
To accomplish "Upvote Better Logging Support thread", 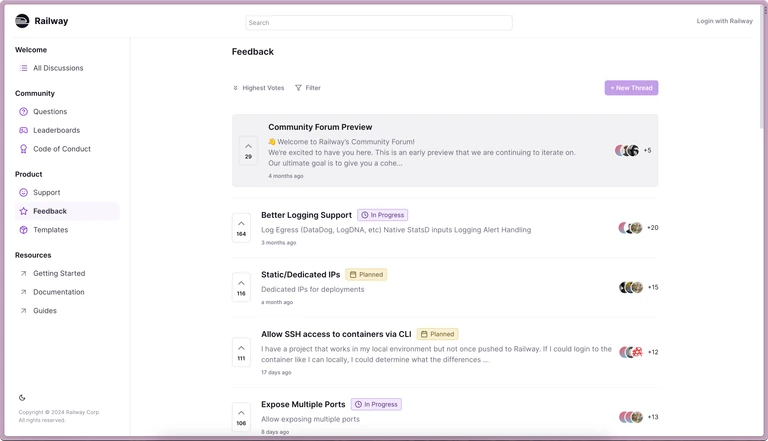I will (x=241, y=228).
